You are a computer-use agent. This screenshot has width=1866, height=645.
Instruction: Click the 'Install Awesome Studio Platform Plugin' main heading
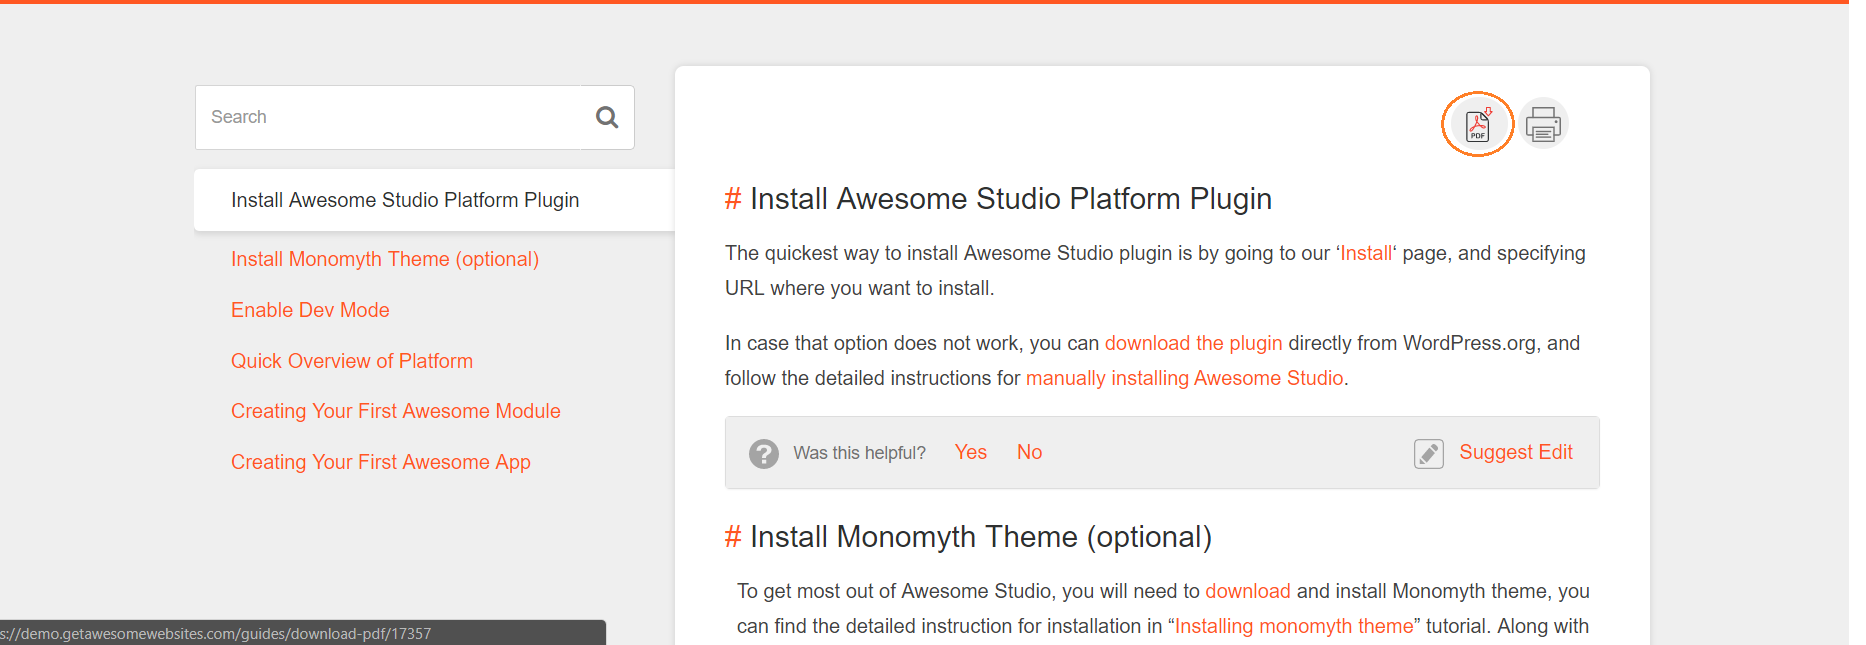1011,199
